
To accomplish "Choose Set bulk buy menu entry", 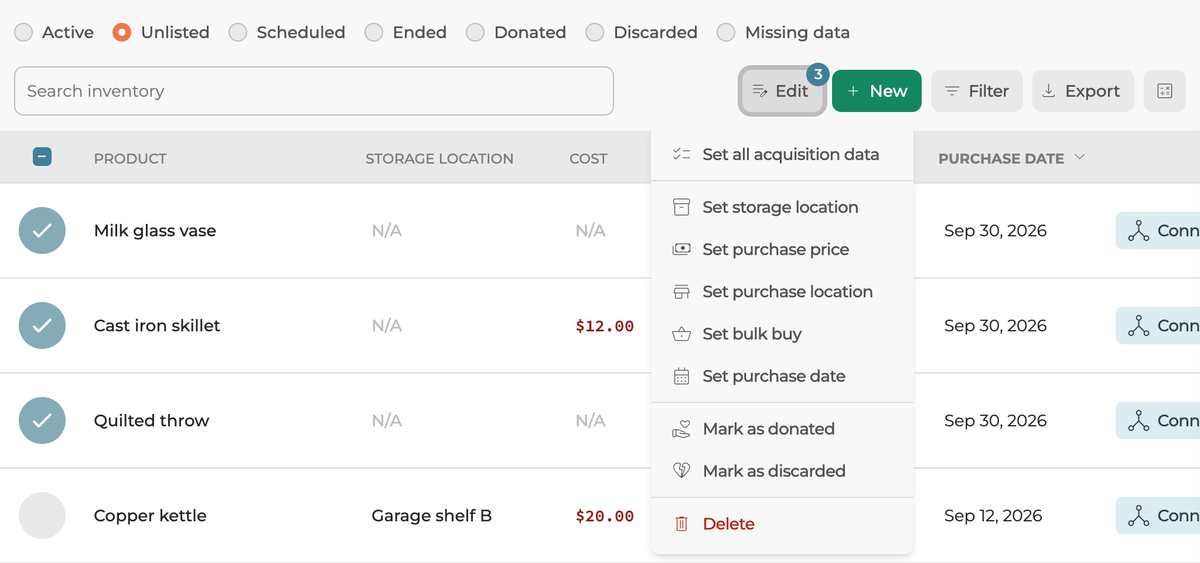I will point(782,334).
